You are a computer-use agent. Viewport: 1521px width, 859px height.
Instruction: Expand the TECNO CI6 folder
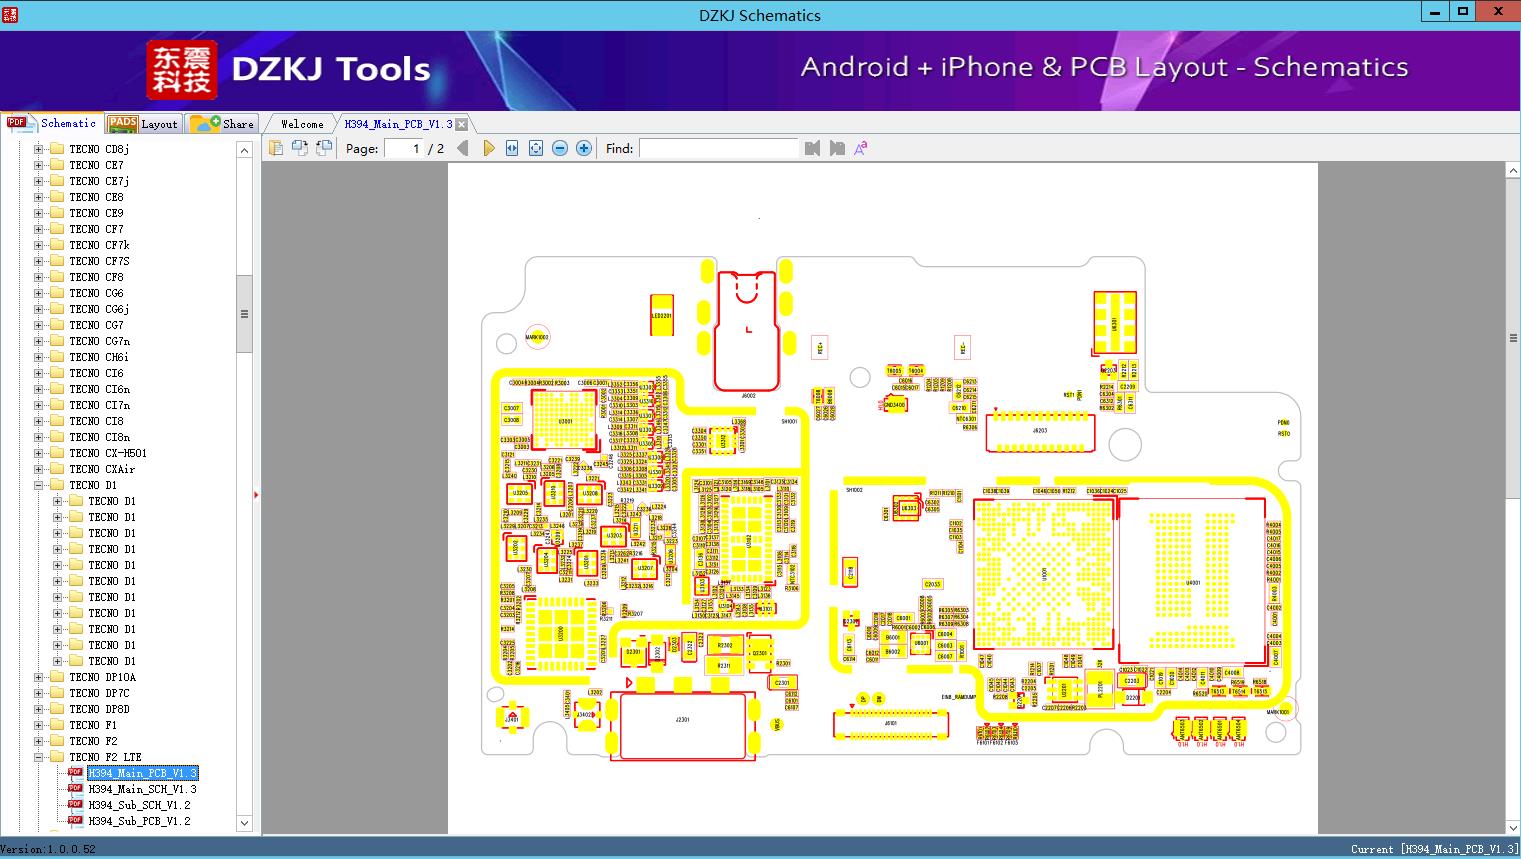pyautogui.click(x=39, y=373)
